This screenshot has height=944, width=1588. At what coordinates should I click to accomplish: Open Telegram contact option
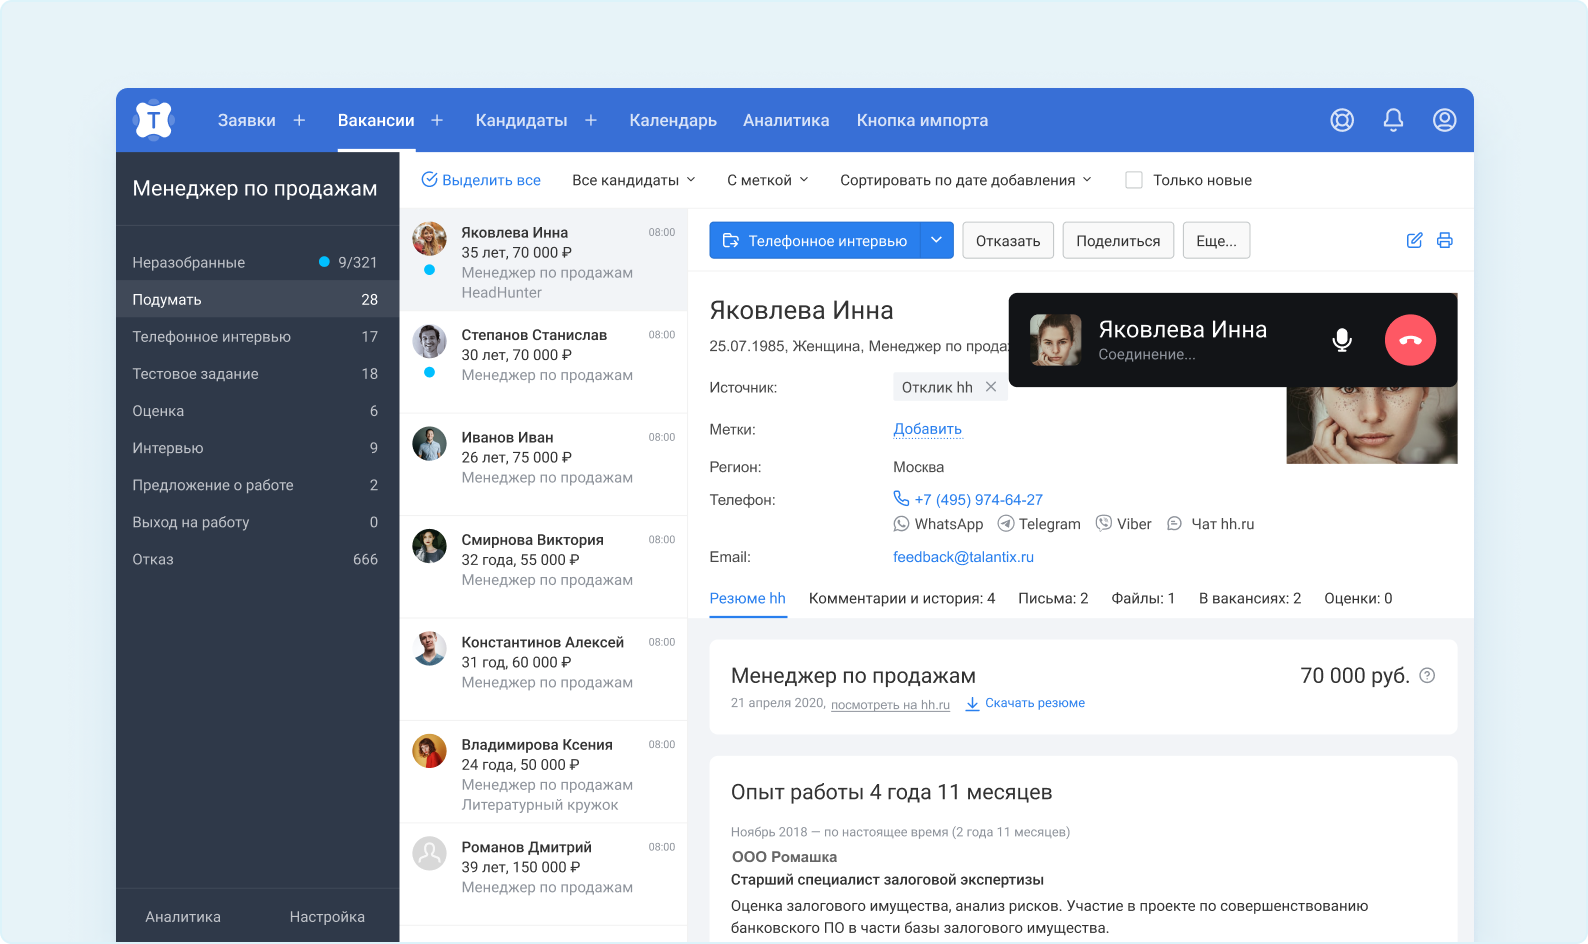(x=1039, y=524)
